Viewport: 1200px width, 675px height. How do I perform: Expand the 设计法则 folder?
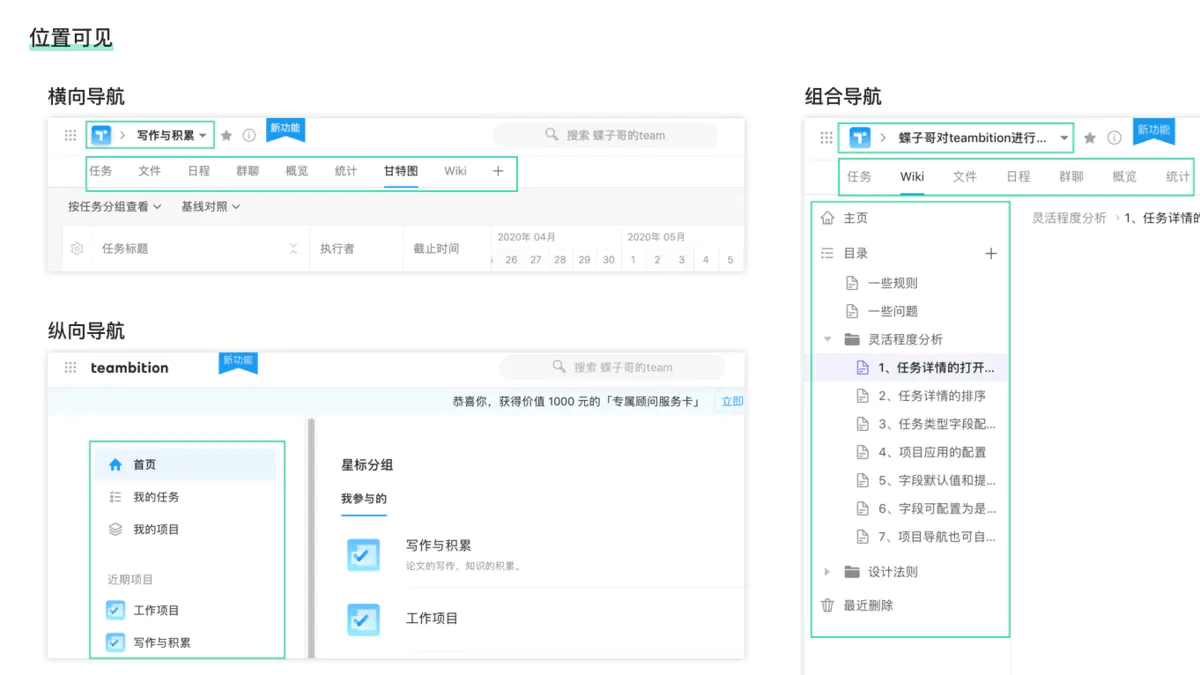pyautogui.click(x=827, y=572)
